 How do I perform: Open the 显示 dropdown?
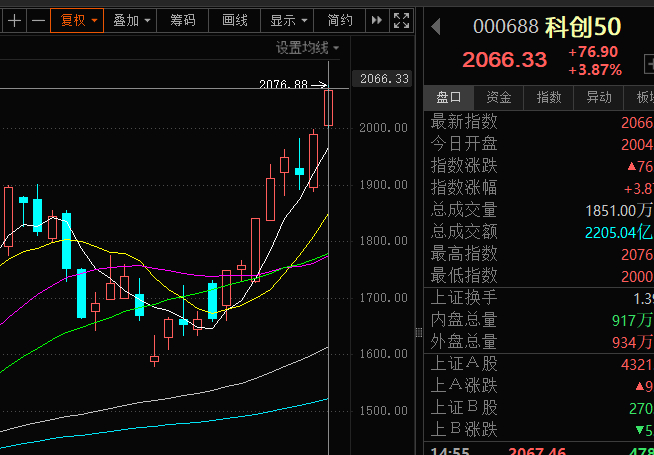click(287, 20)
